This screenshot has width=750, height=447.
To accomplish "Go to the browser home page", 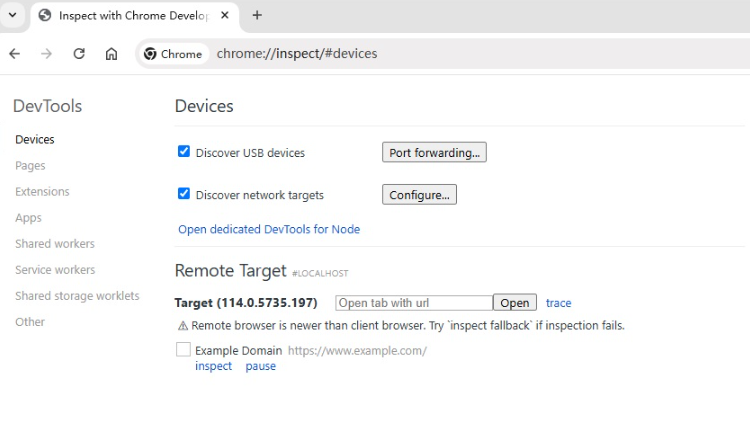I will pos(111,54).
